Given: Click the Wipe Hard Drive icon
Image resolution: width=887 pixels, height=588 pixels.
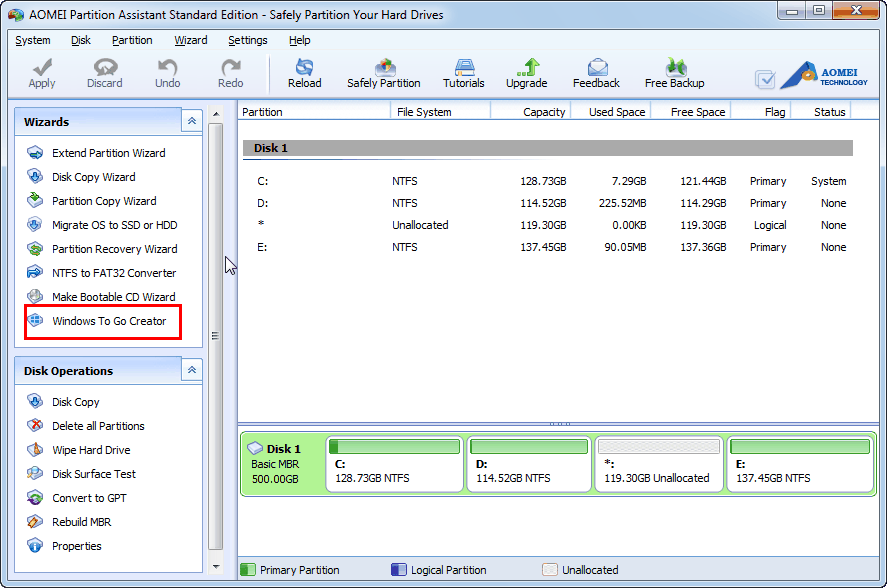Looking at the screenshot, I should tap(35, 449).
